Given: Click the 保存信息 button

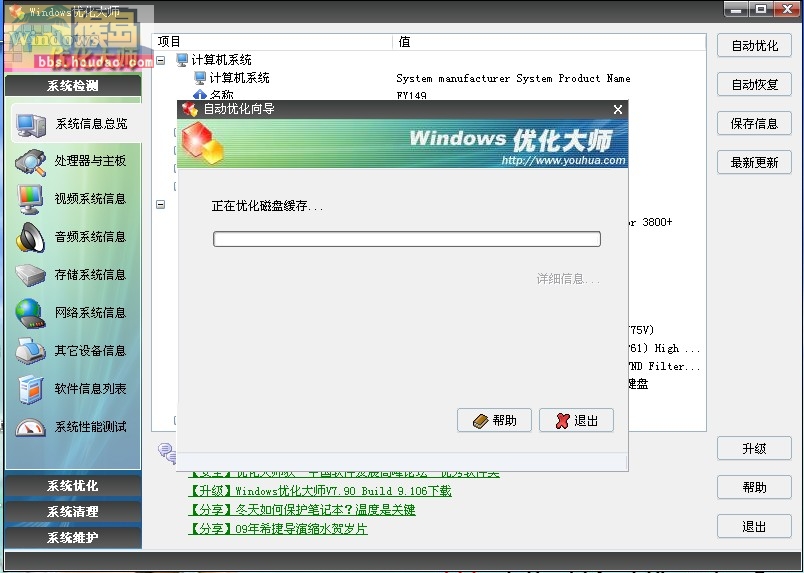Looking at the screenshot, I should pyautogui.click(x=754, y=123).
